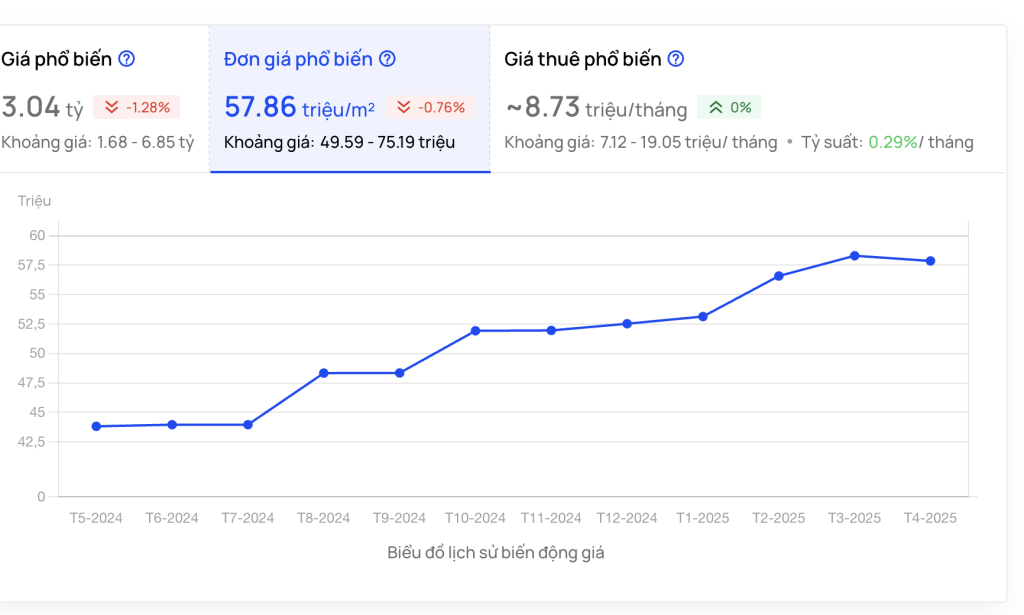This screenshot has height=615, width=1024.
Task: Select the T4-2025 data point on chart
Action: [931, 261]
